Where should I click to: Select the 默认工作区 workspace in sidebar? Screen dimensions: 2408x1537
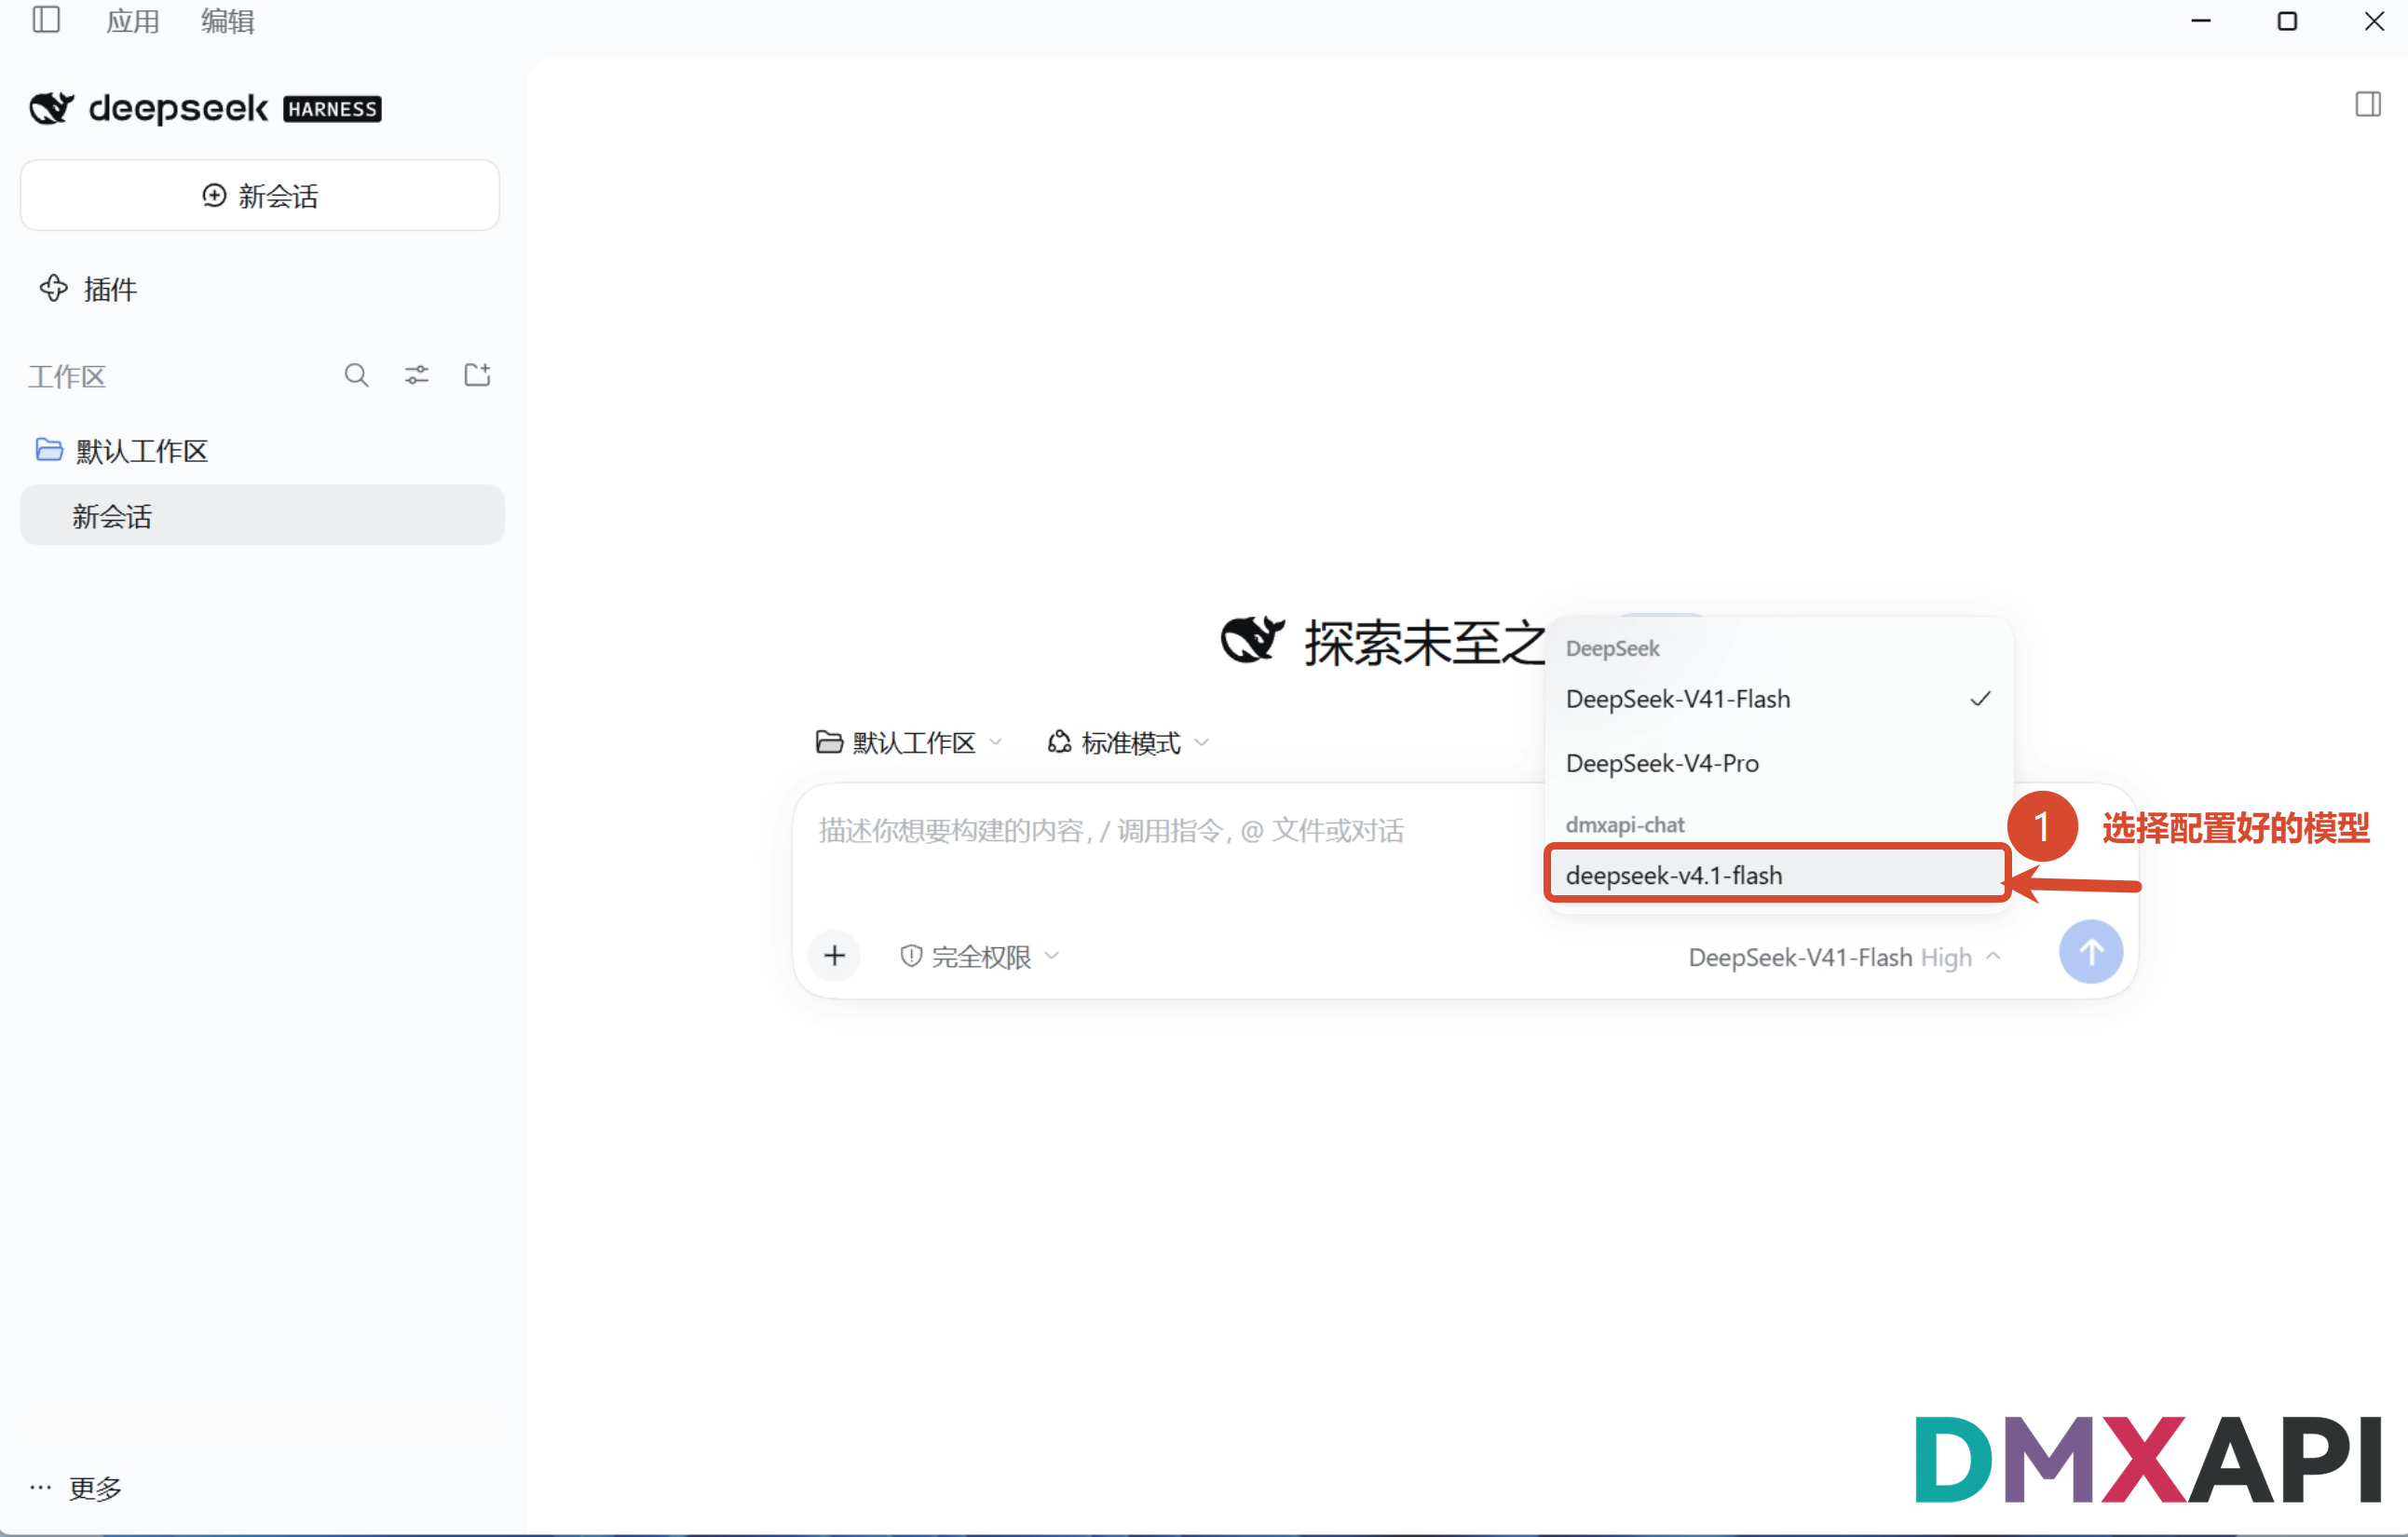(x=122, y=451)
